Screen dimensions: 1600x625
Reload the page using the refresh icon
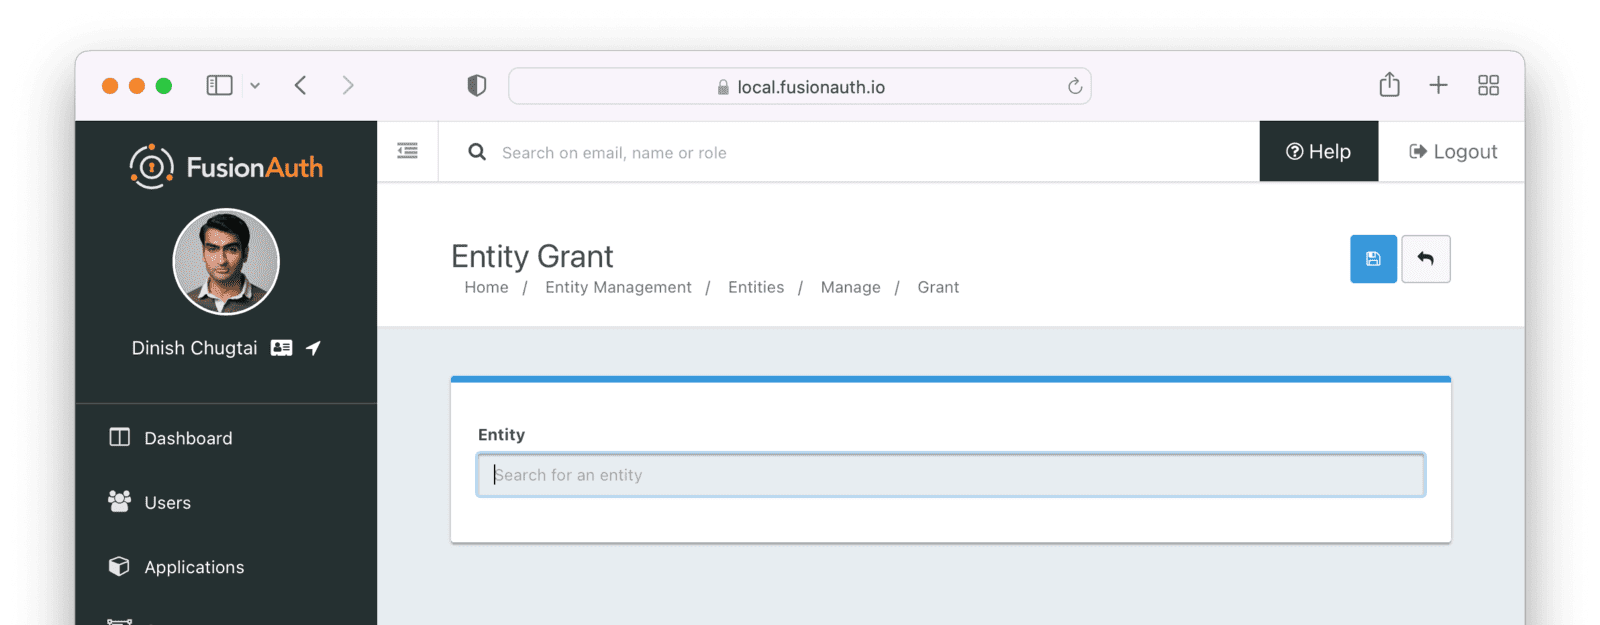click(x=1075, y=86)
